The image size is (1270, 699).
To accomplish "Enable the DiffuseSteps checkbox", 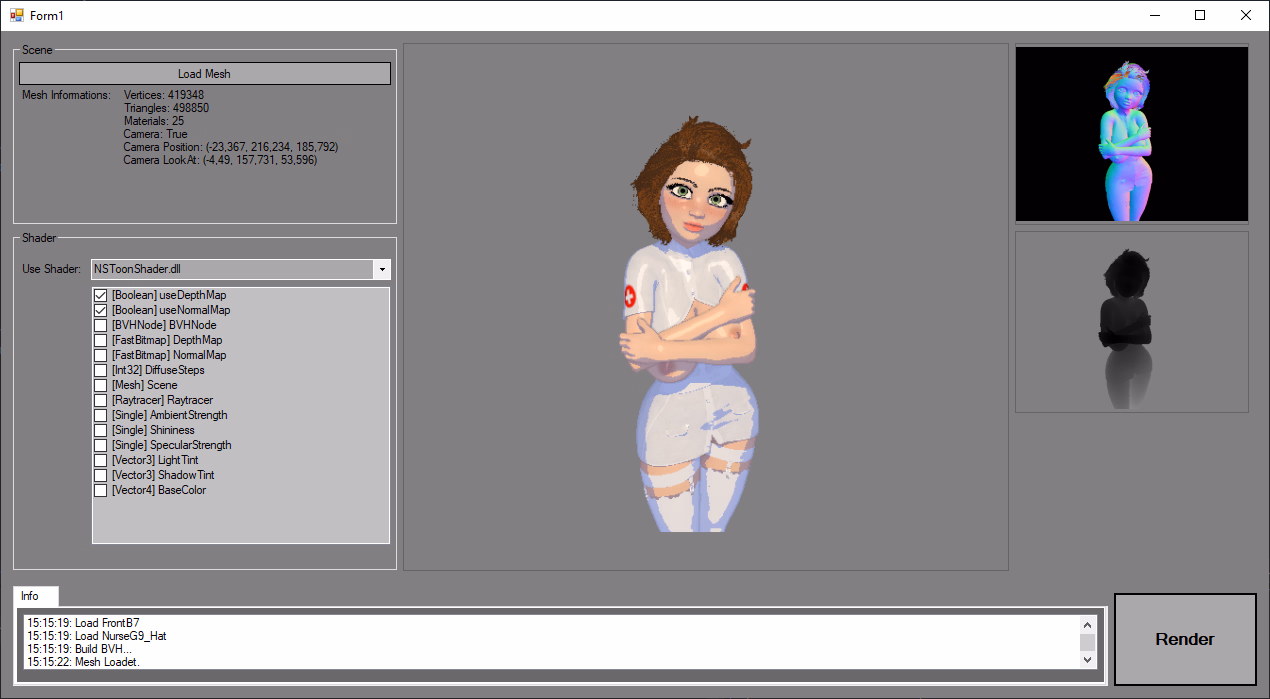I will [x=101, y=371].
